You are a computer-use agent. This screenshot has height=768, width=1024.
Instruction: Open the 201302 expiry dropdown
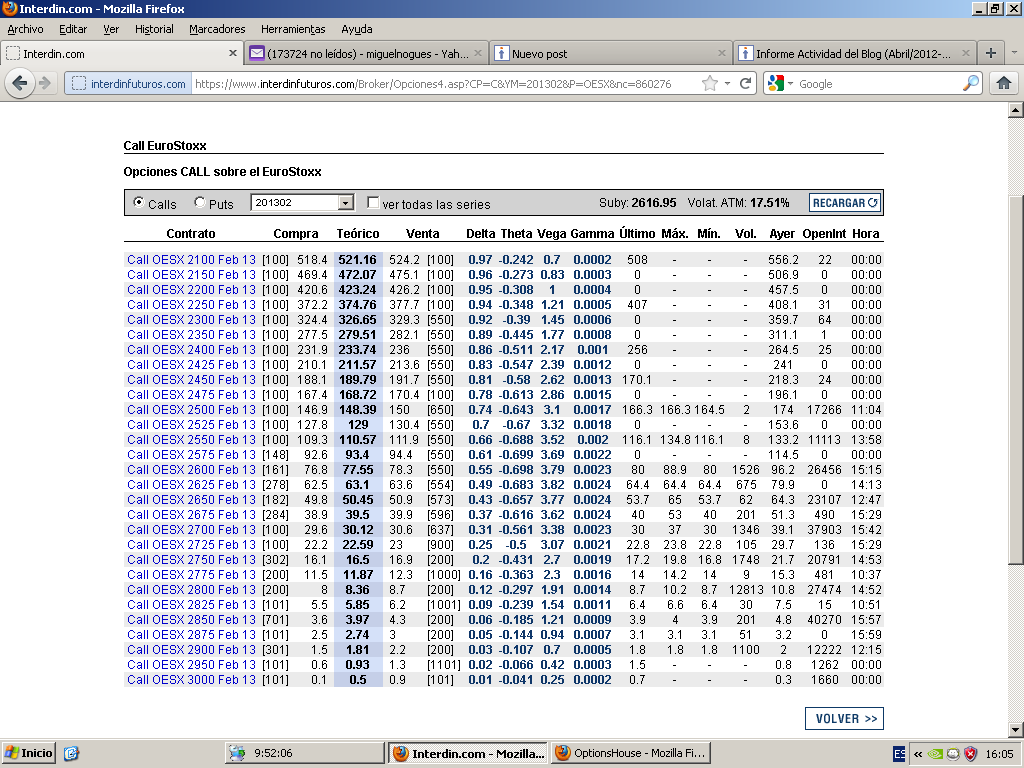pos(346,203)
